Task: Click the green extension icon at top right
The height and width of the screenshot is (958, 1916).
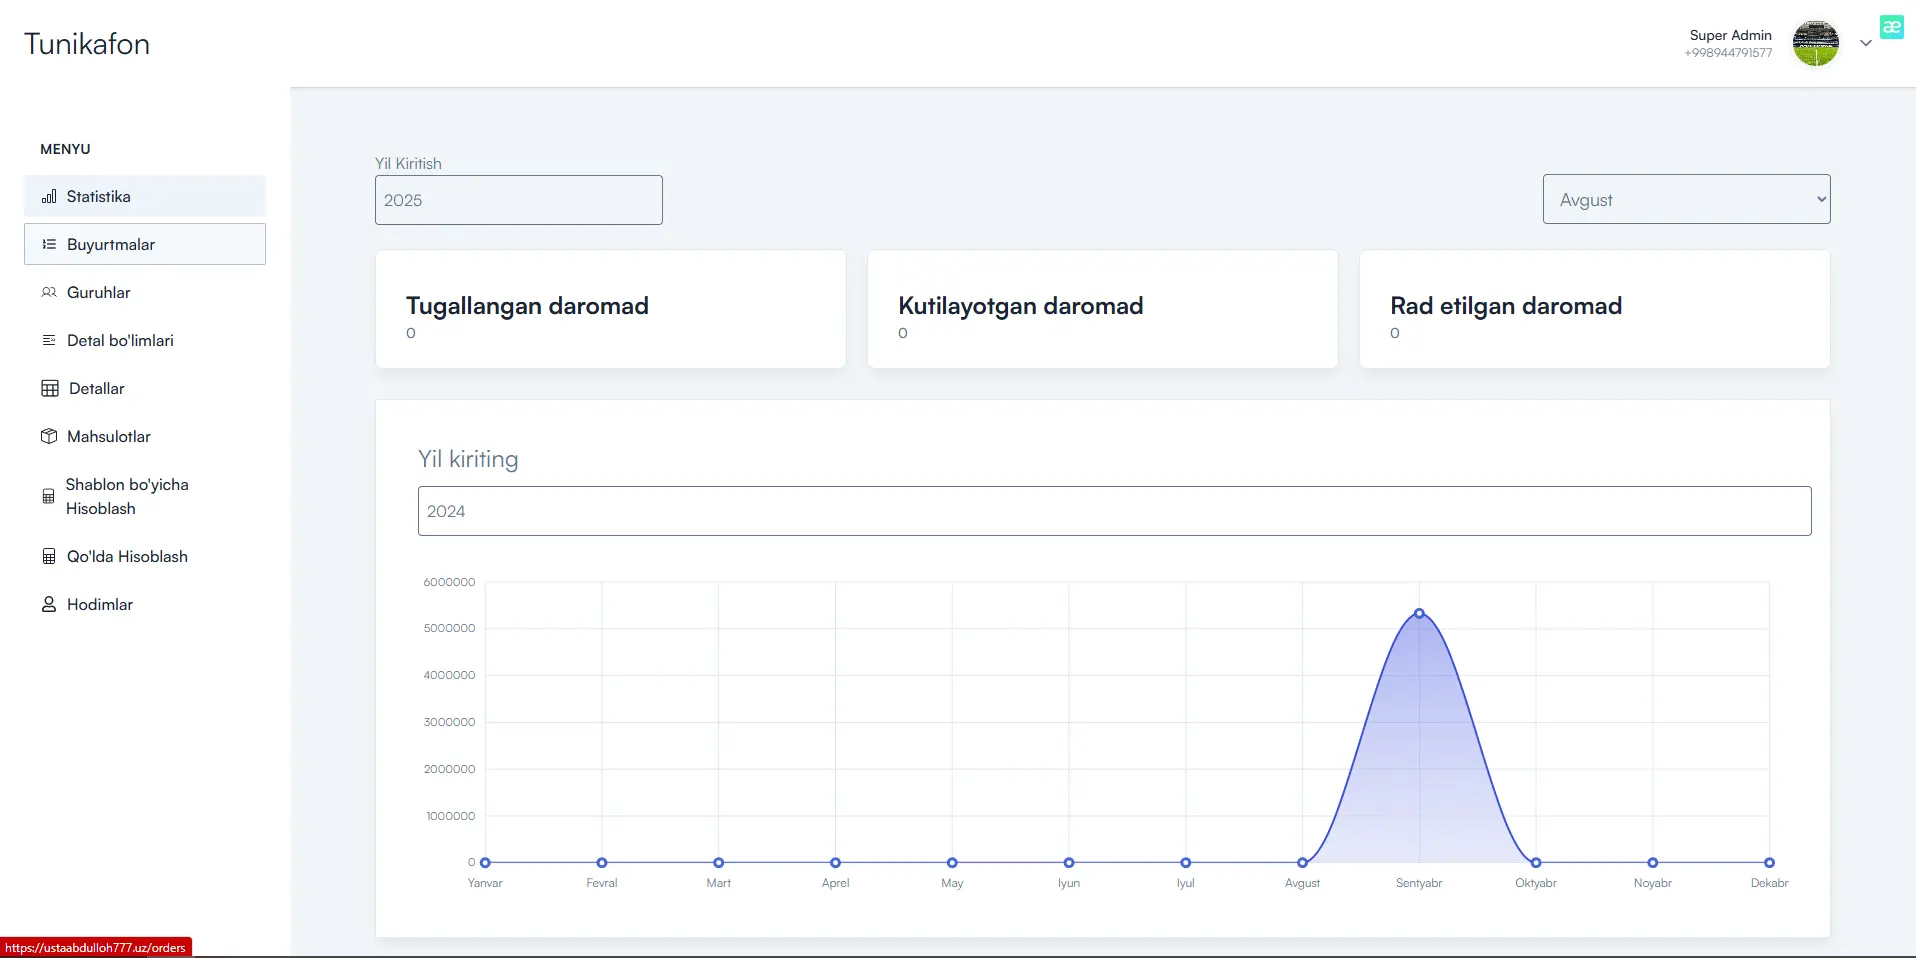Action: [1891, 28]
